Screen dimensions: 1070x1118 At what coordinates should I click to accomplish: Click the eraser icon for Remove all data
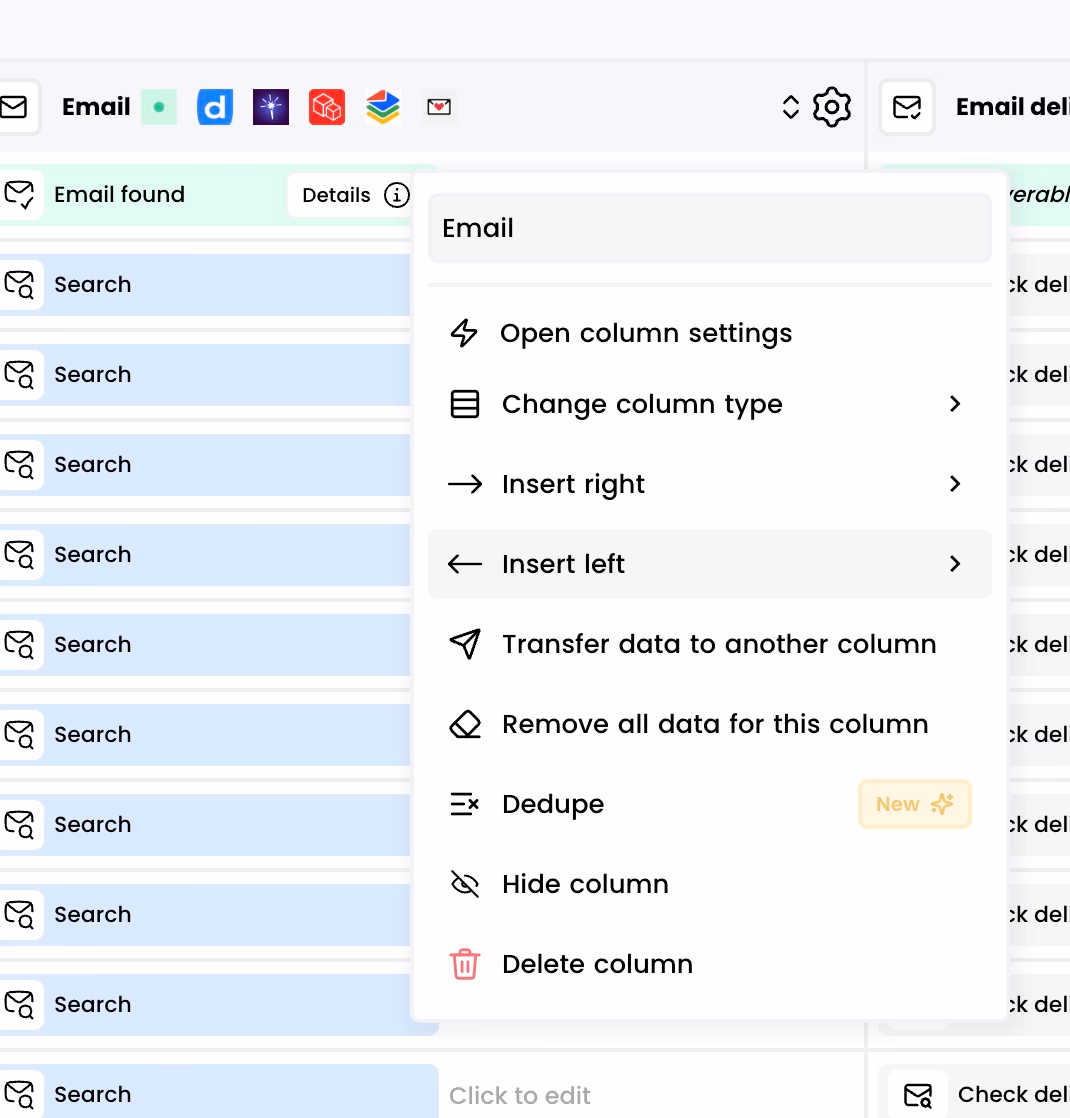[465, 724]
